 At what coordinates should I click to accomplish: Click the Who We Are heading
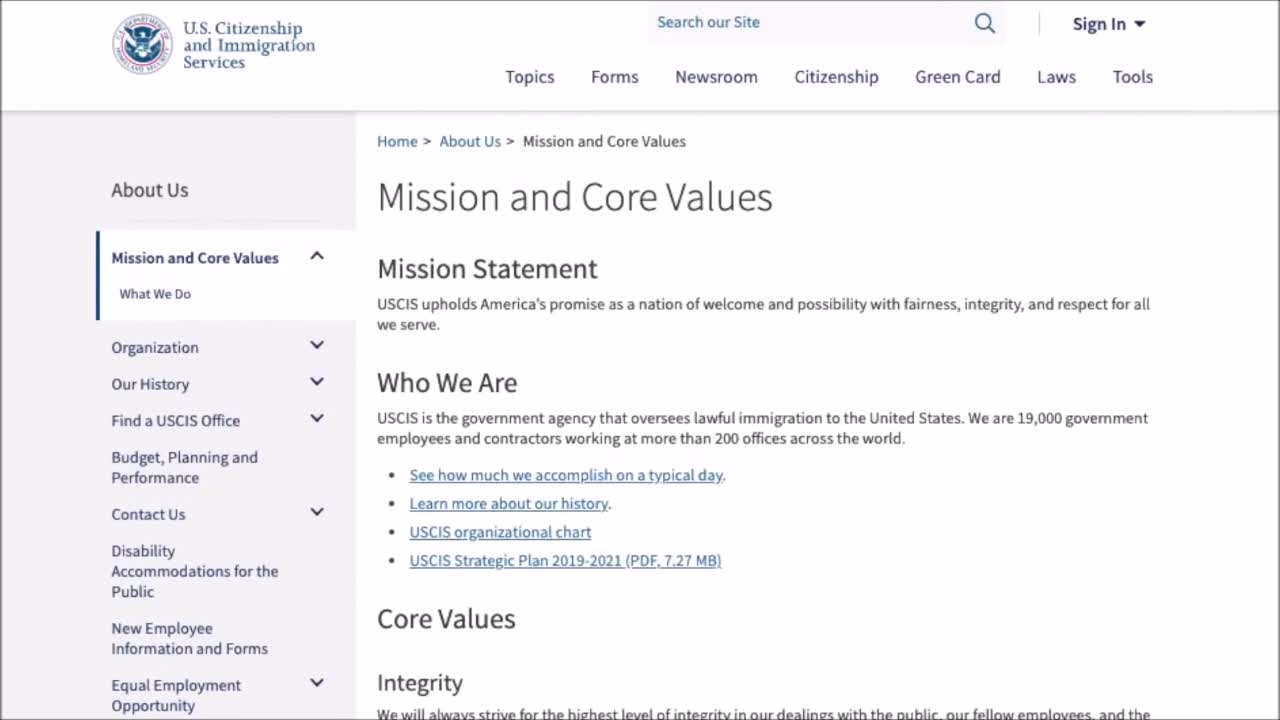[x=447, y=383]
